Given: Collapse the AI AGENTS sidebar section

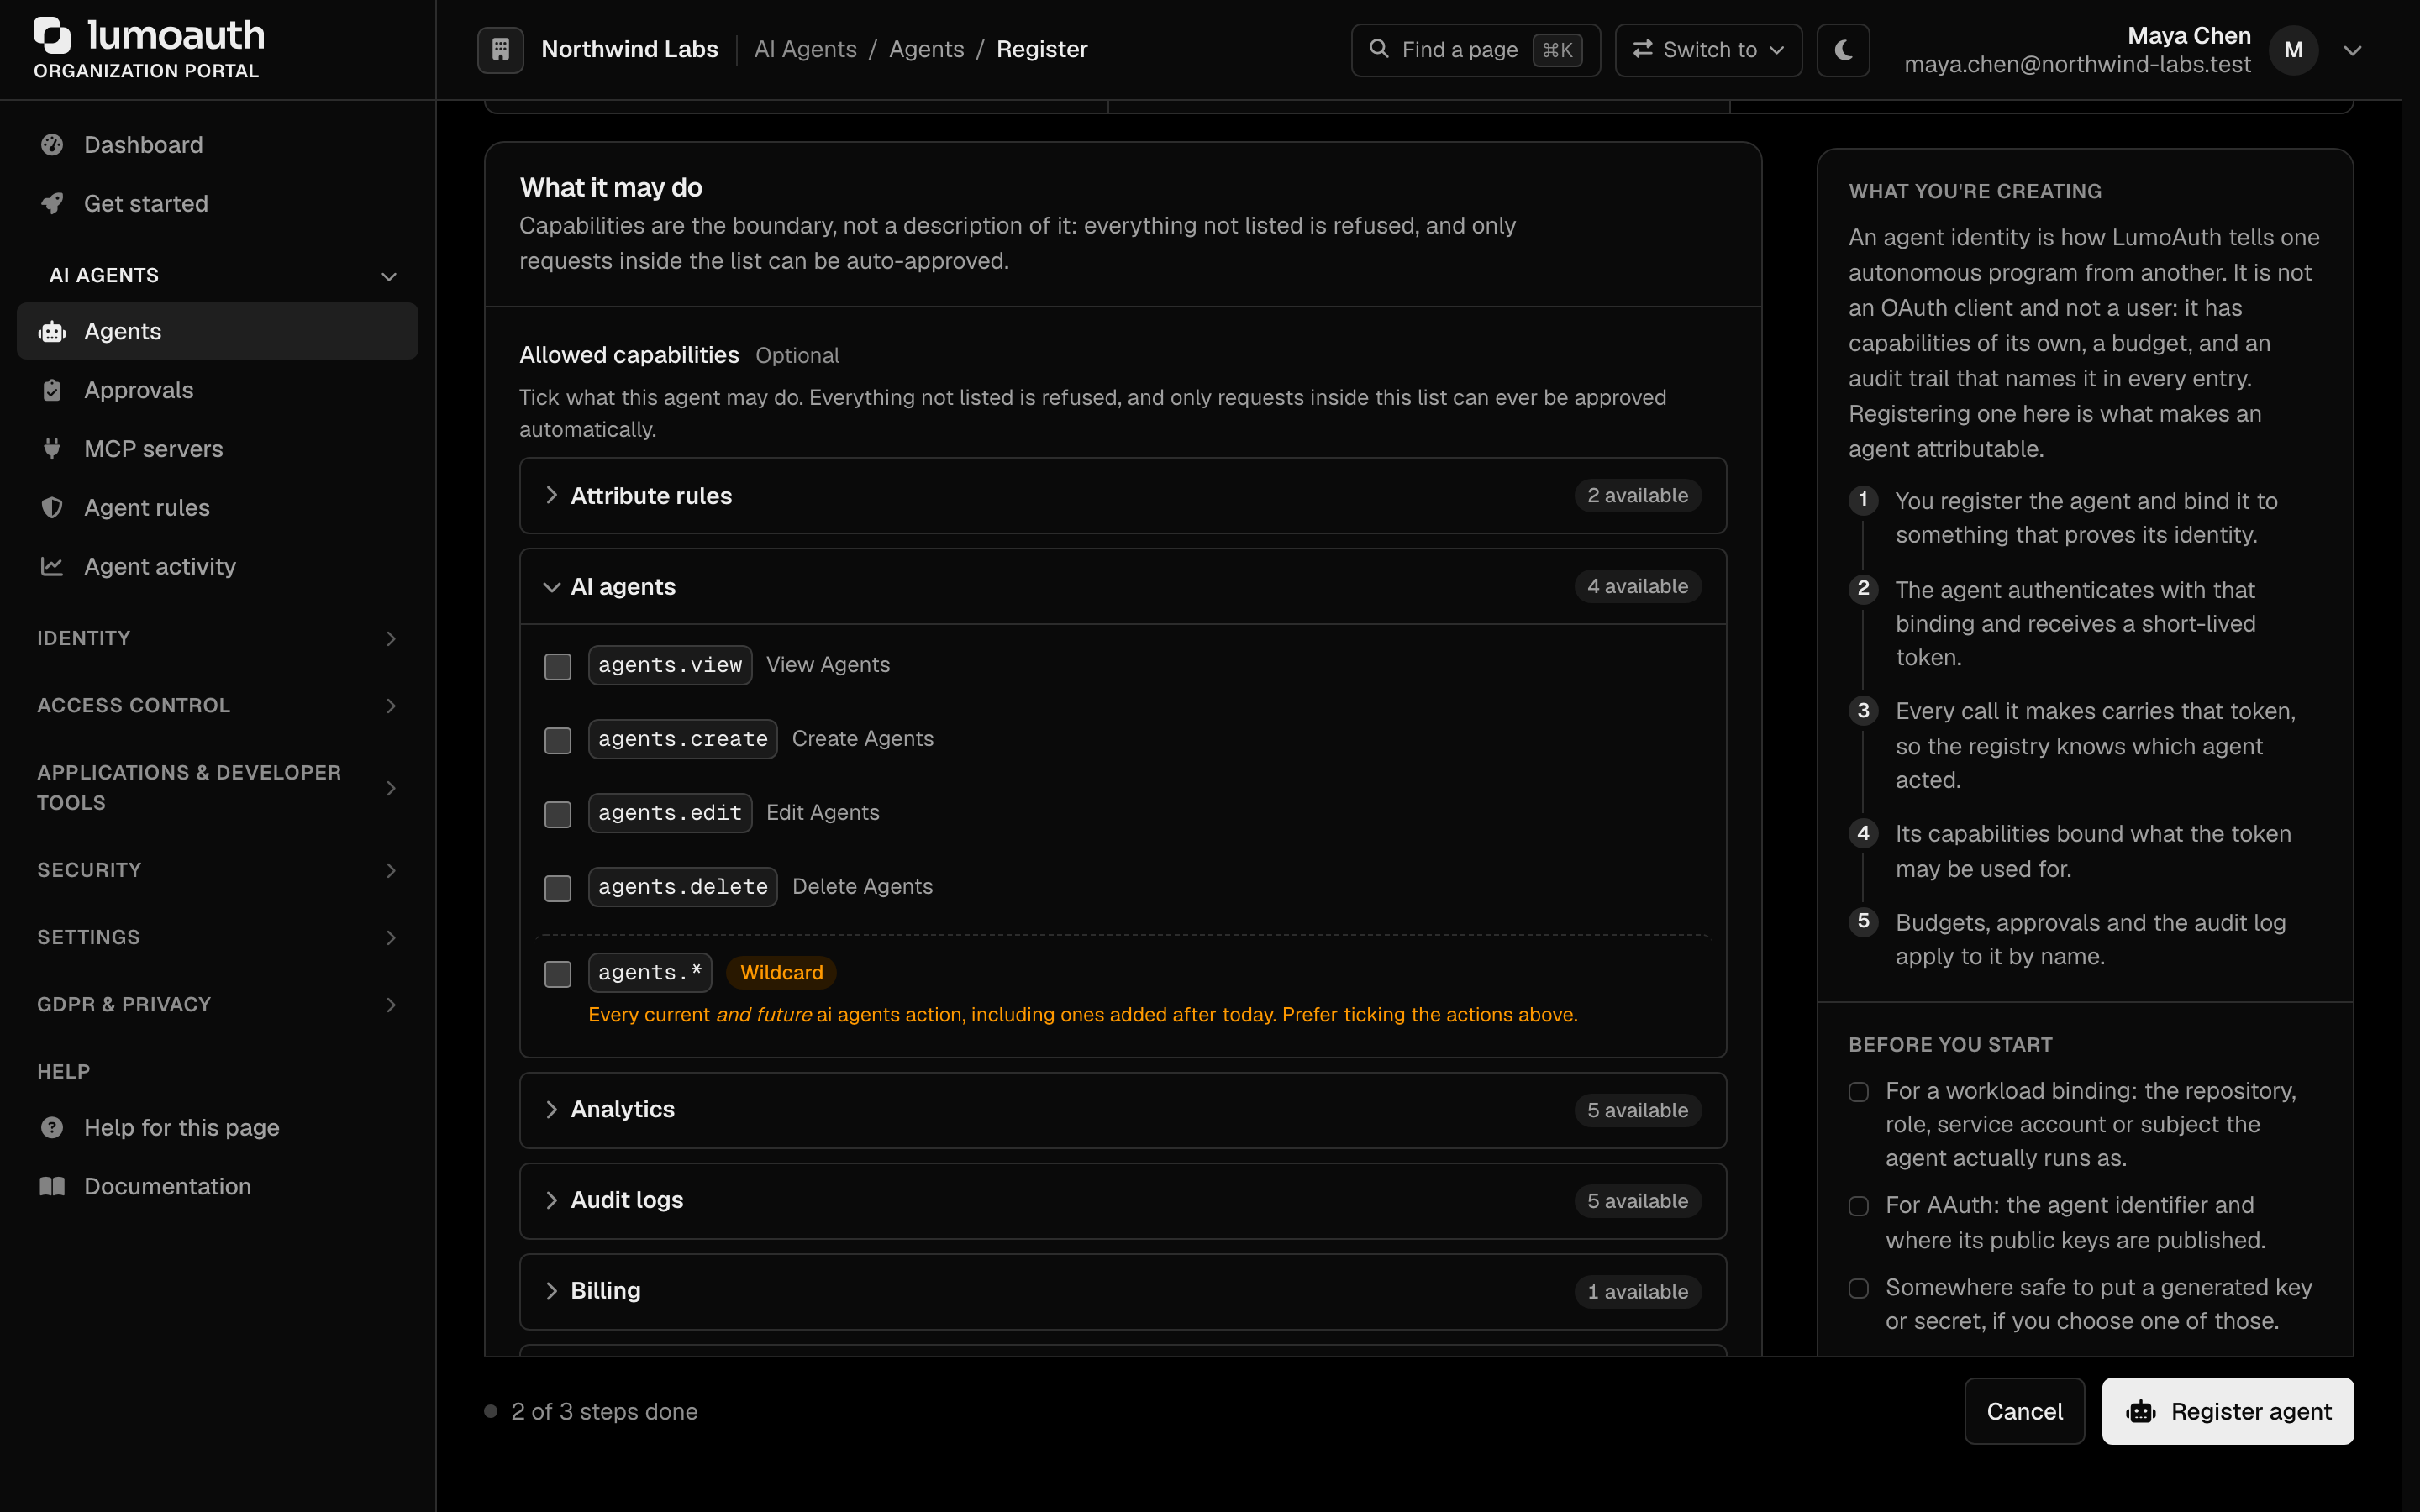Looking at the screenshot, I should tap(218, 275).
